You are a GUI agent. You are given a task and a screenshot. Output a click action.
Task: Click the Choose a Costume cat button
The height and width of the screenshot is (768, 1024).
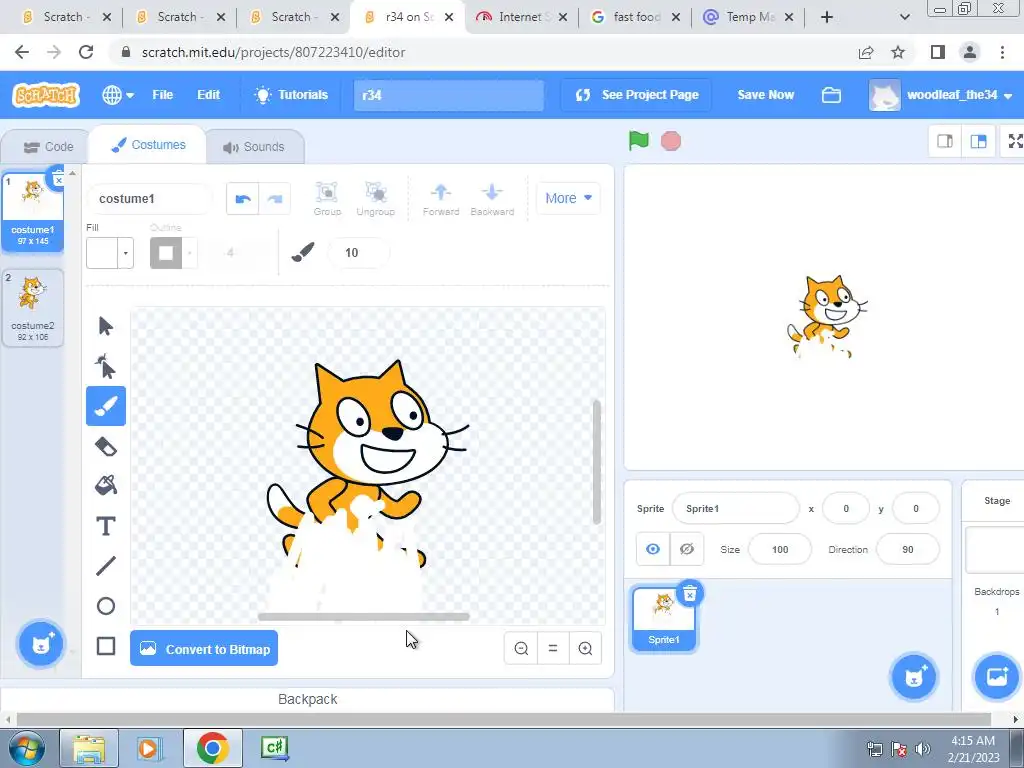(x=40, y=644)
